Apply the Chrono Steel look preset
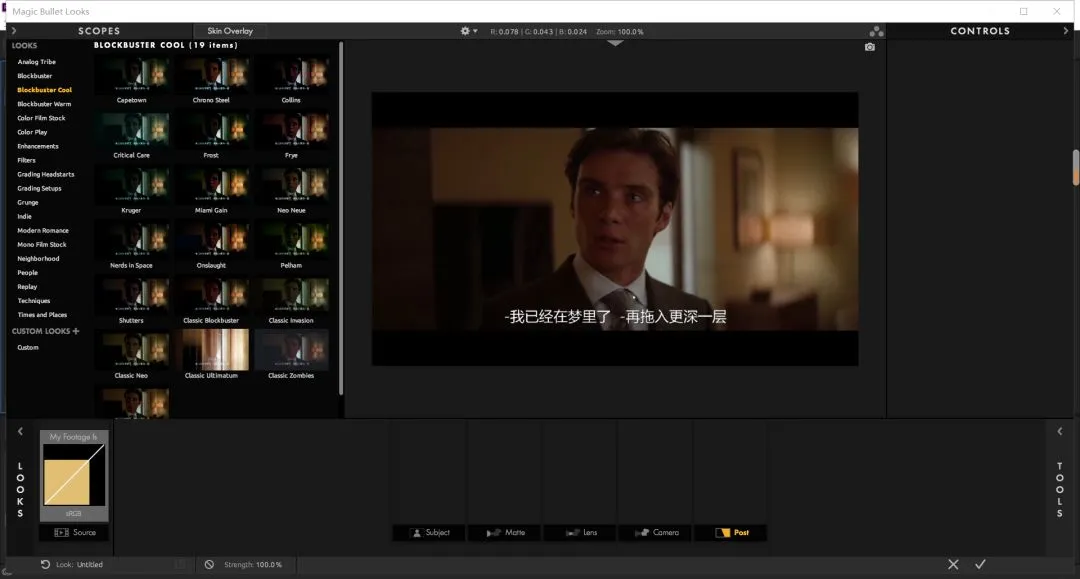The width and height of the screenshot is (1080, 579). click(x=211, y=74)
